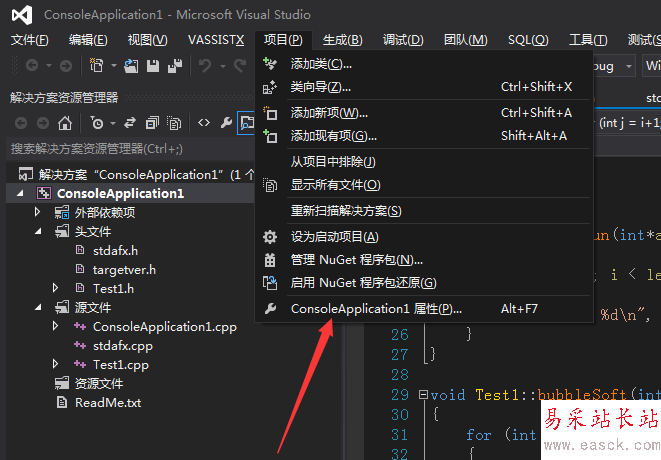661x460 pixels.
Task: Click the Solution Explorer Home icon
Action: 64,123
